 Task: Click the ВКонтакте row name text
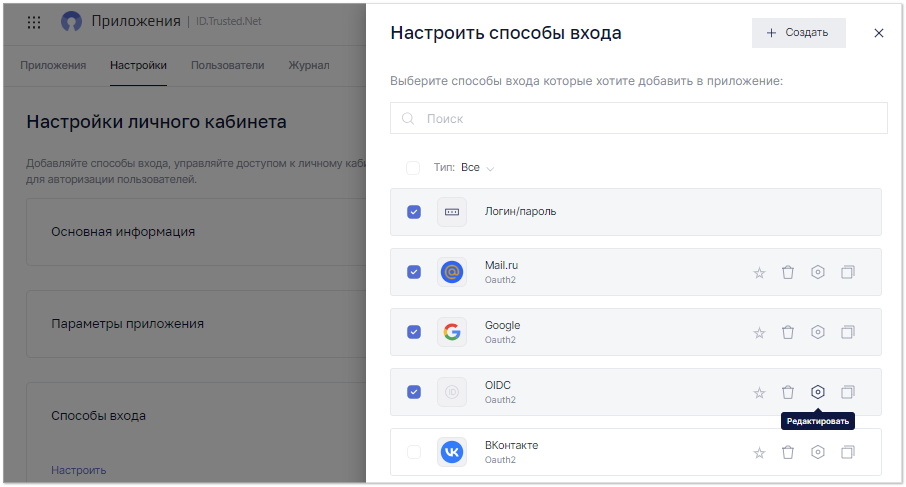tap(512, 445)
